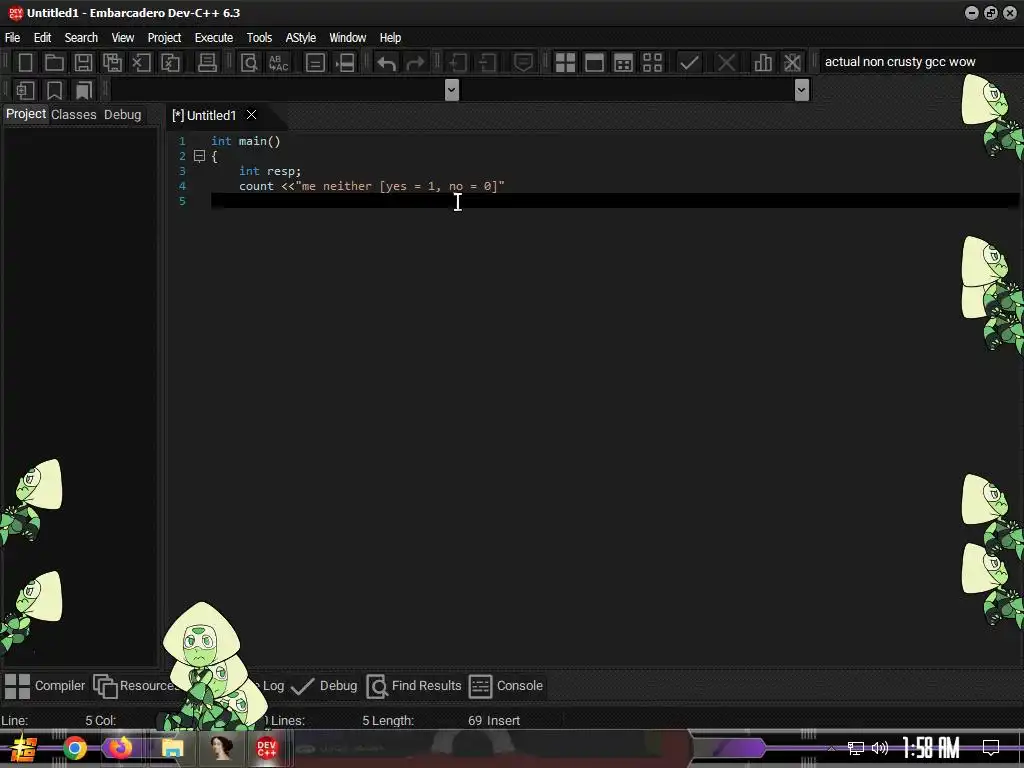
Task: Collapse the code fold marker on line 2
Action: (200, 156)
